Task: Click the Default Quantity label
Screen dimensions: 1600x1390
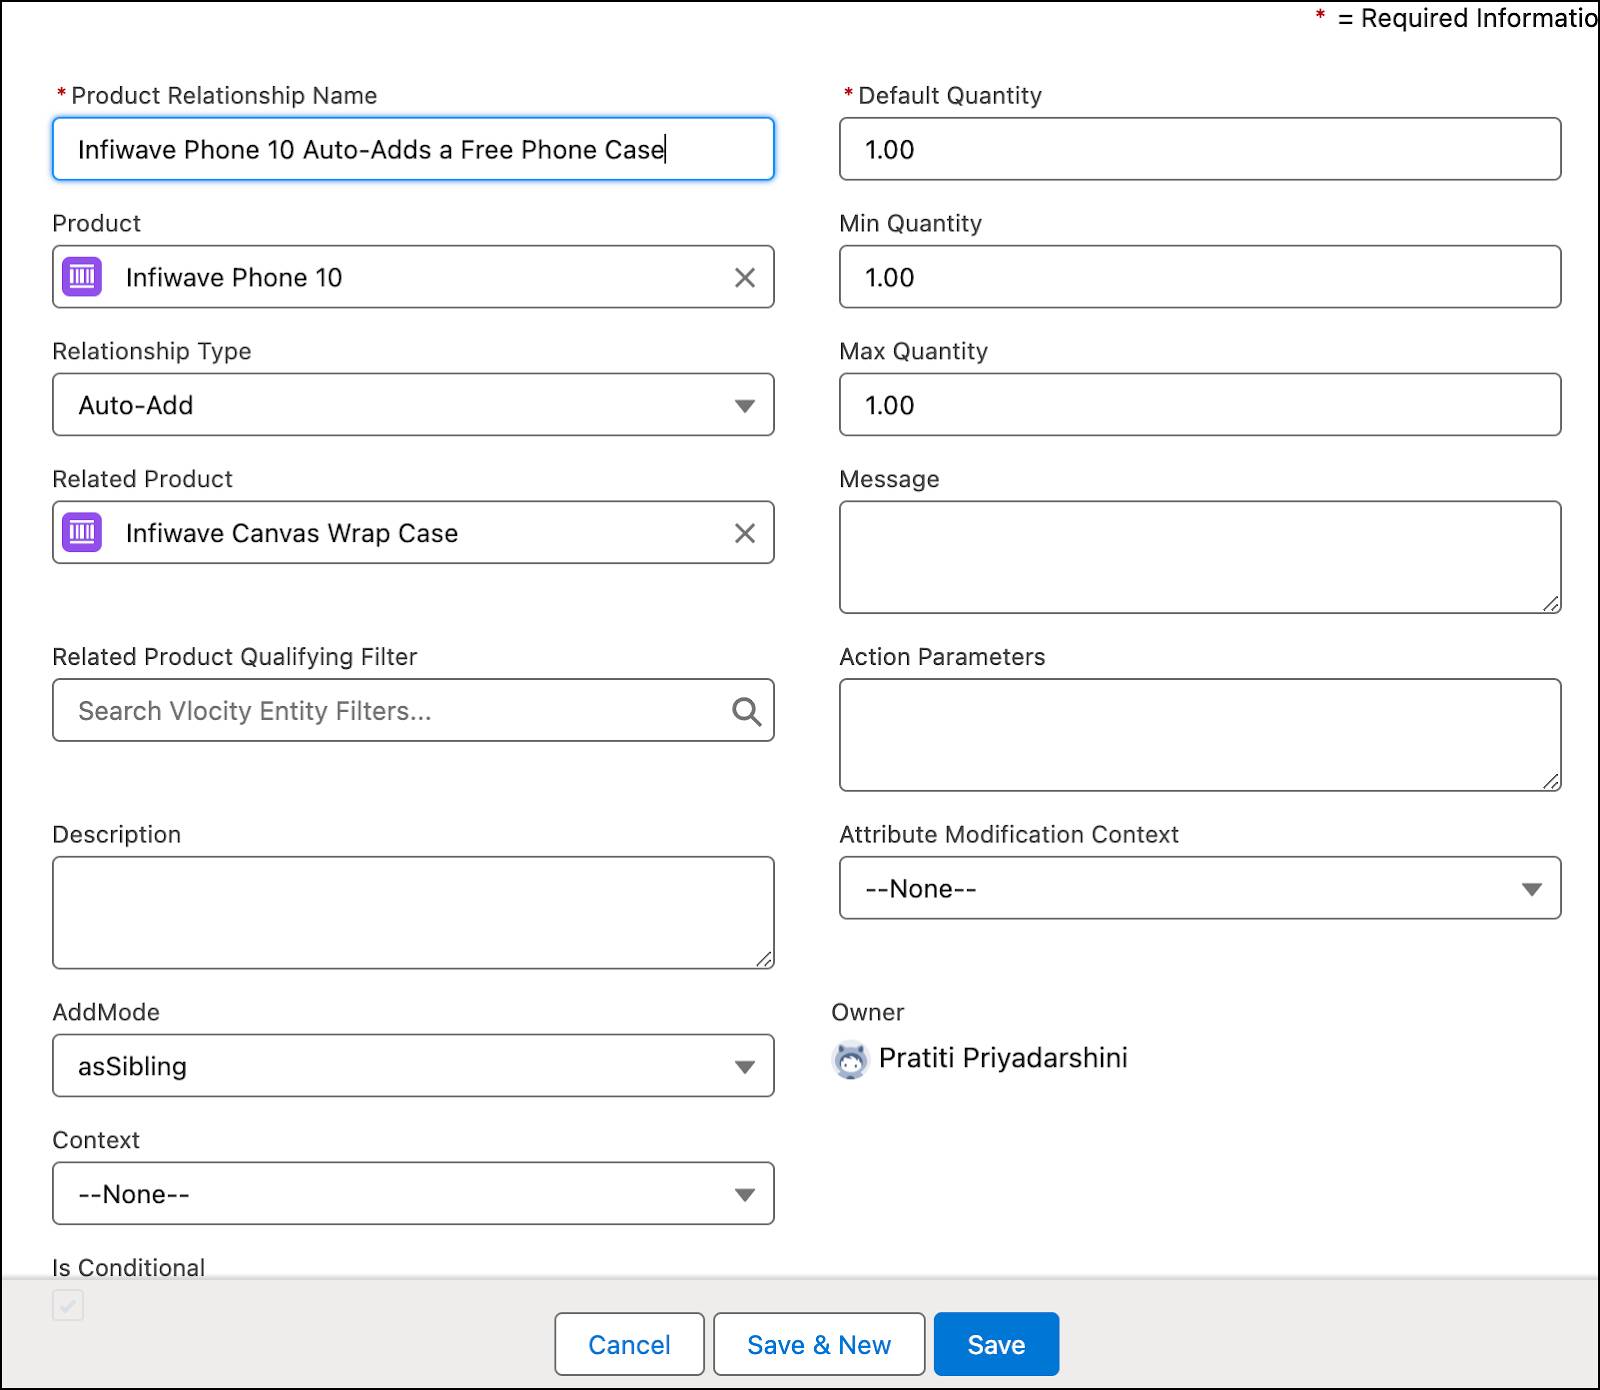Action: point(950,96)
